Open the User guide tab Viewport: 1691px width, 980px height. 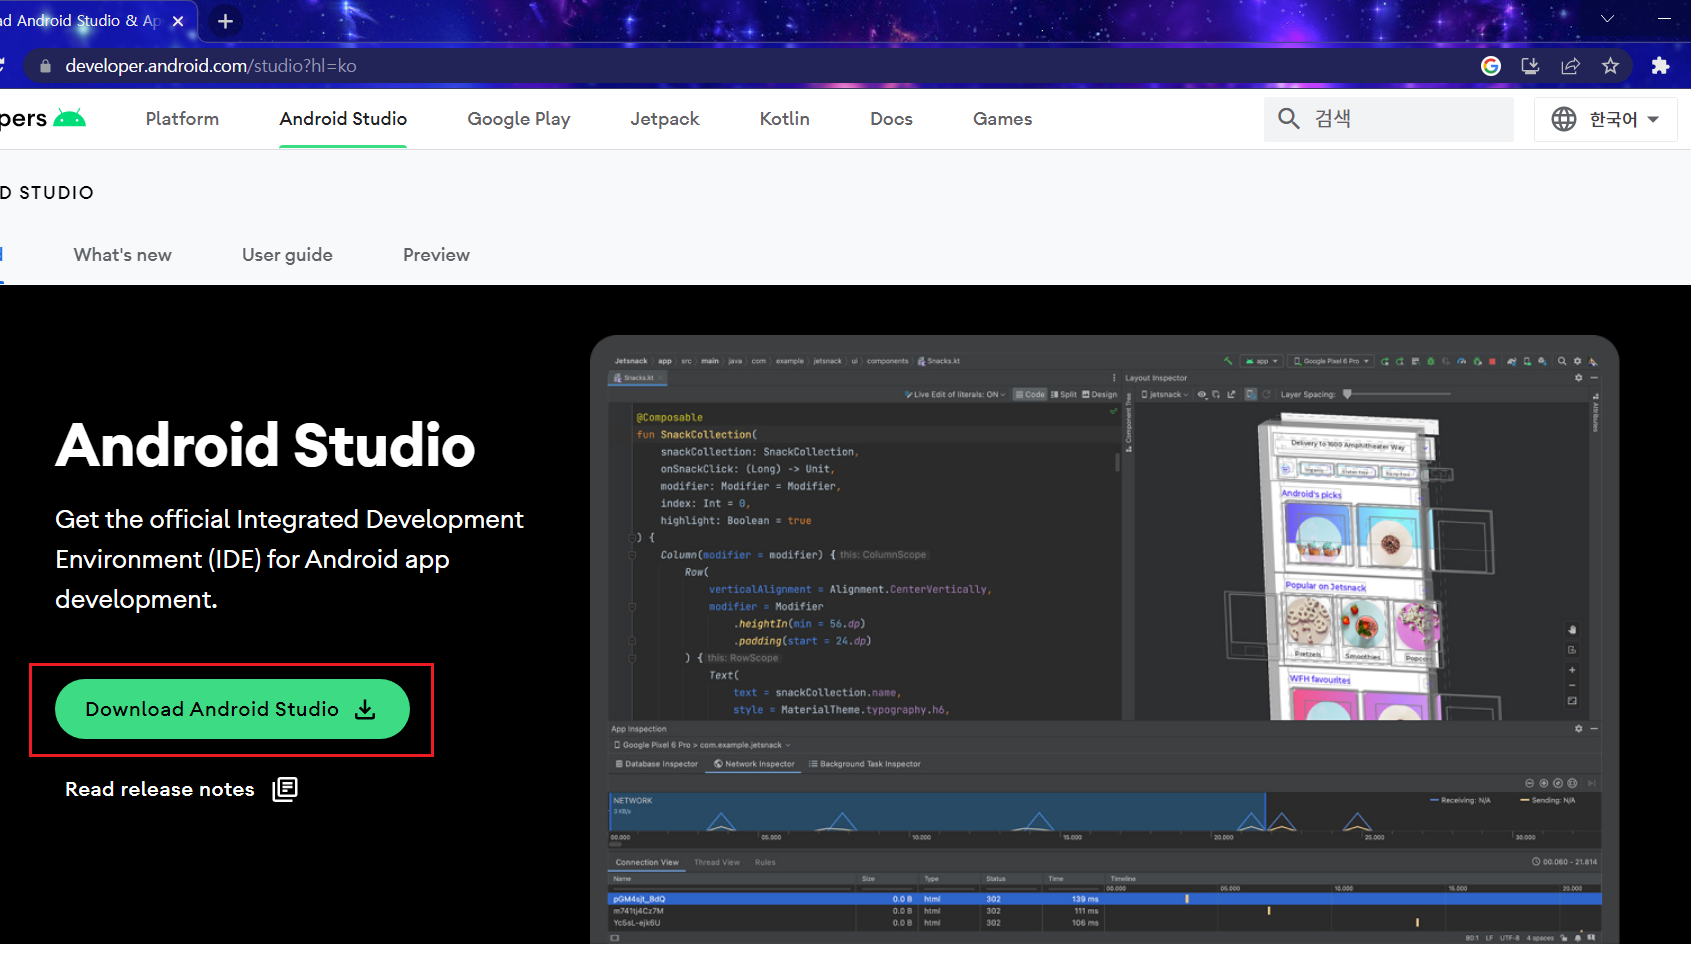pos(287,255)
